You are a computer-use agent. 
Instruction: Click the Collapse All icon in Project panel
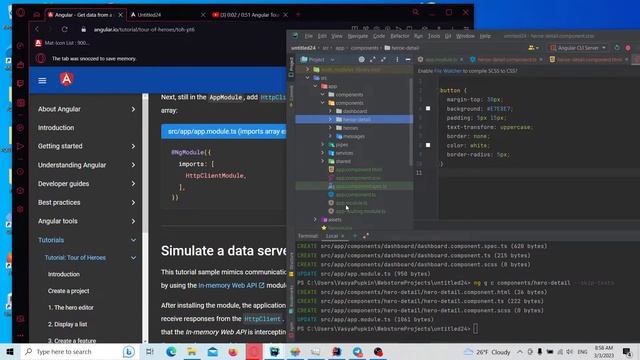pos(383,60)
